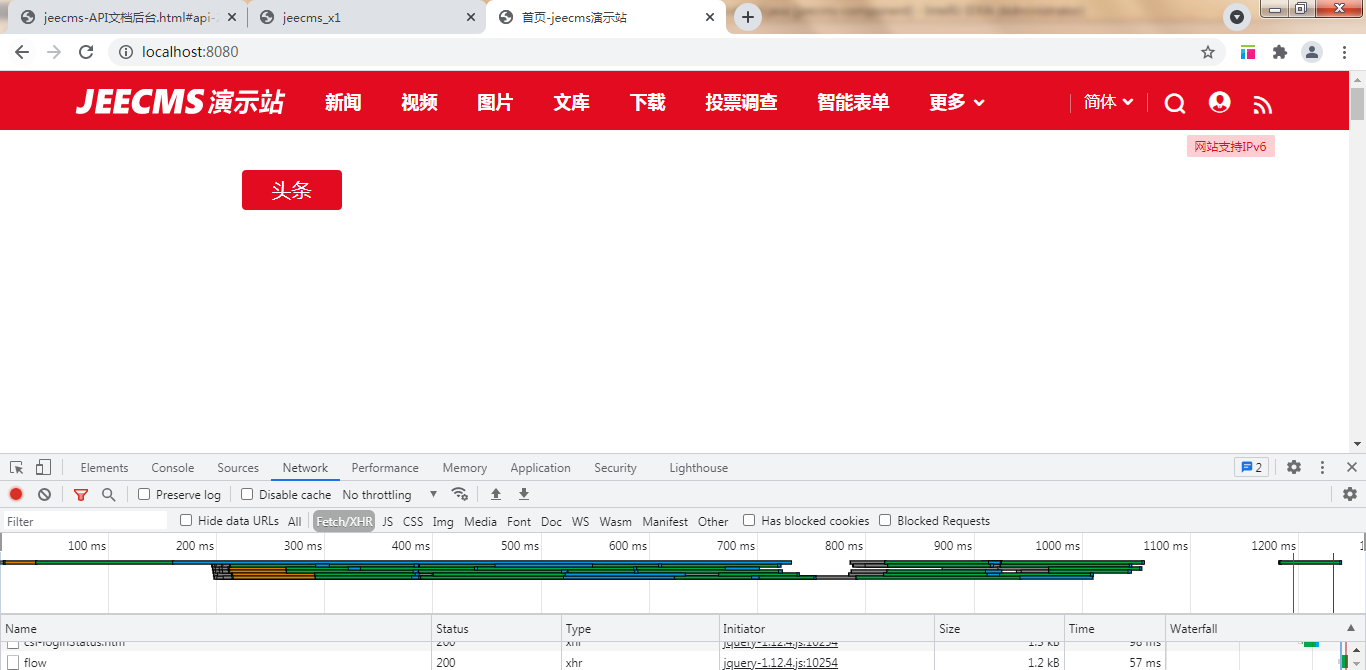Viewport: 1366px width, 670px height.
Task: Click the localhost:8080 address bar
Action: coord(190,52)
